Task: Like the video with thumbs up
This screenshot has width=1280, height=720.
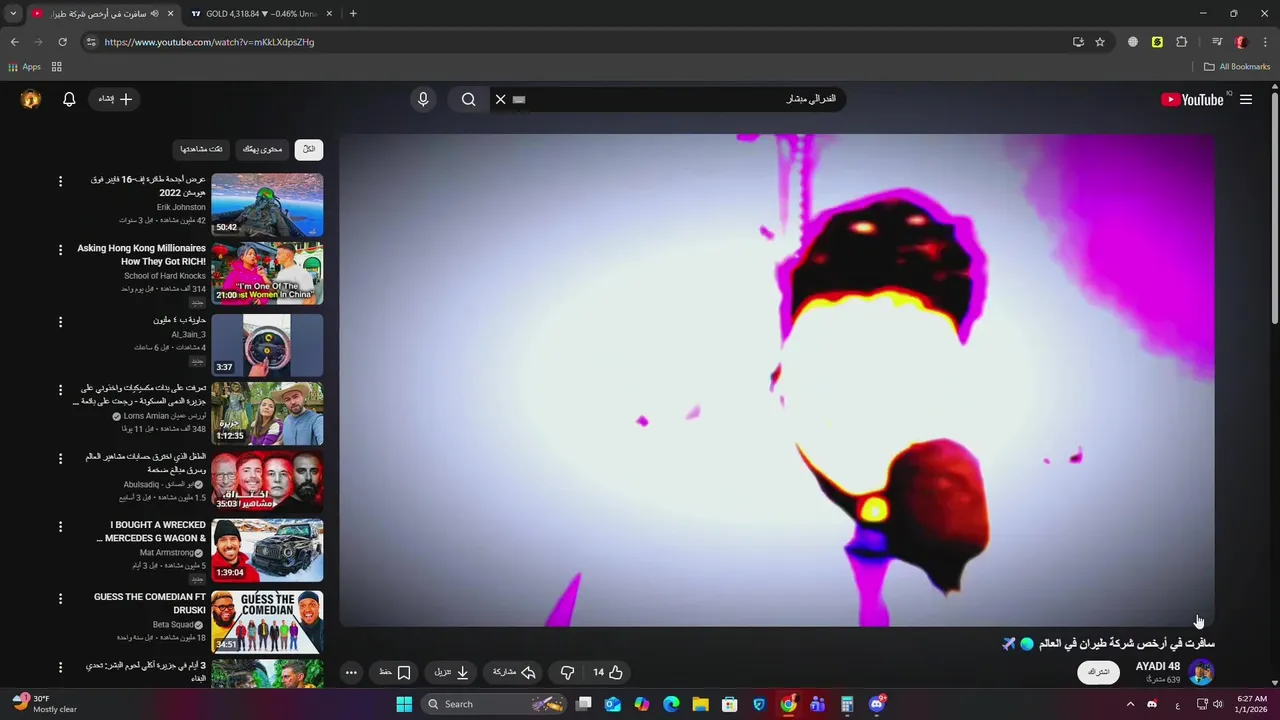Action: click(x=608, y=672)
